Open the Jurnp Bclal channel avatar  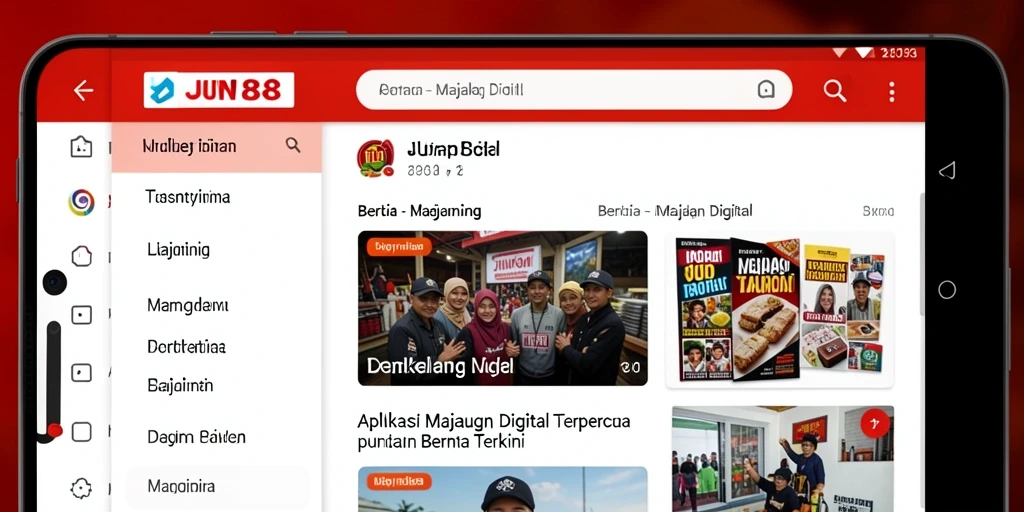(376, 158)
